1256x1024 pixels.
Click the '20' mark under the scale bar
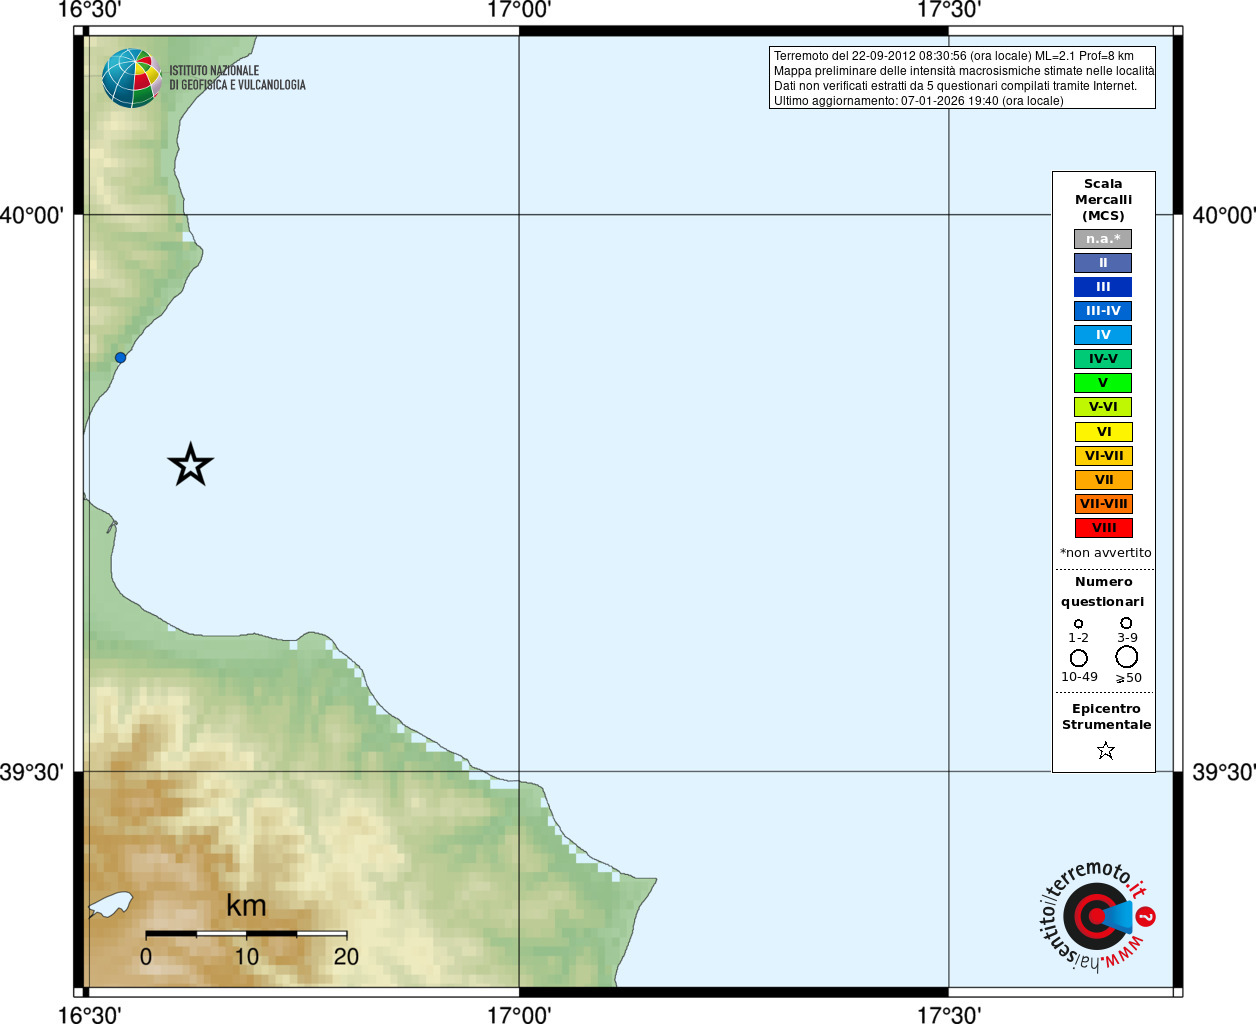point(346,957)
